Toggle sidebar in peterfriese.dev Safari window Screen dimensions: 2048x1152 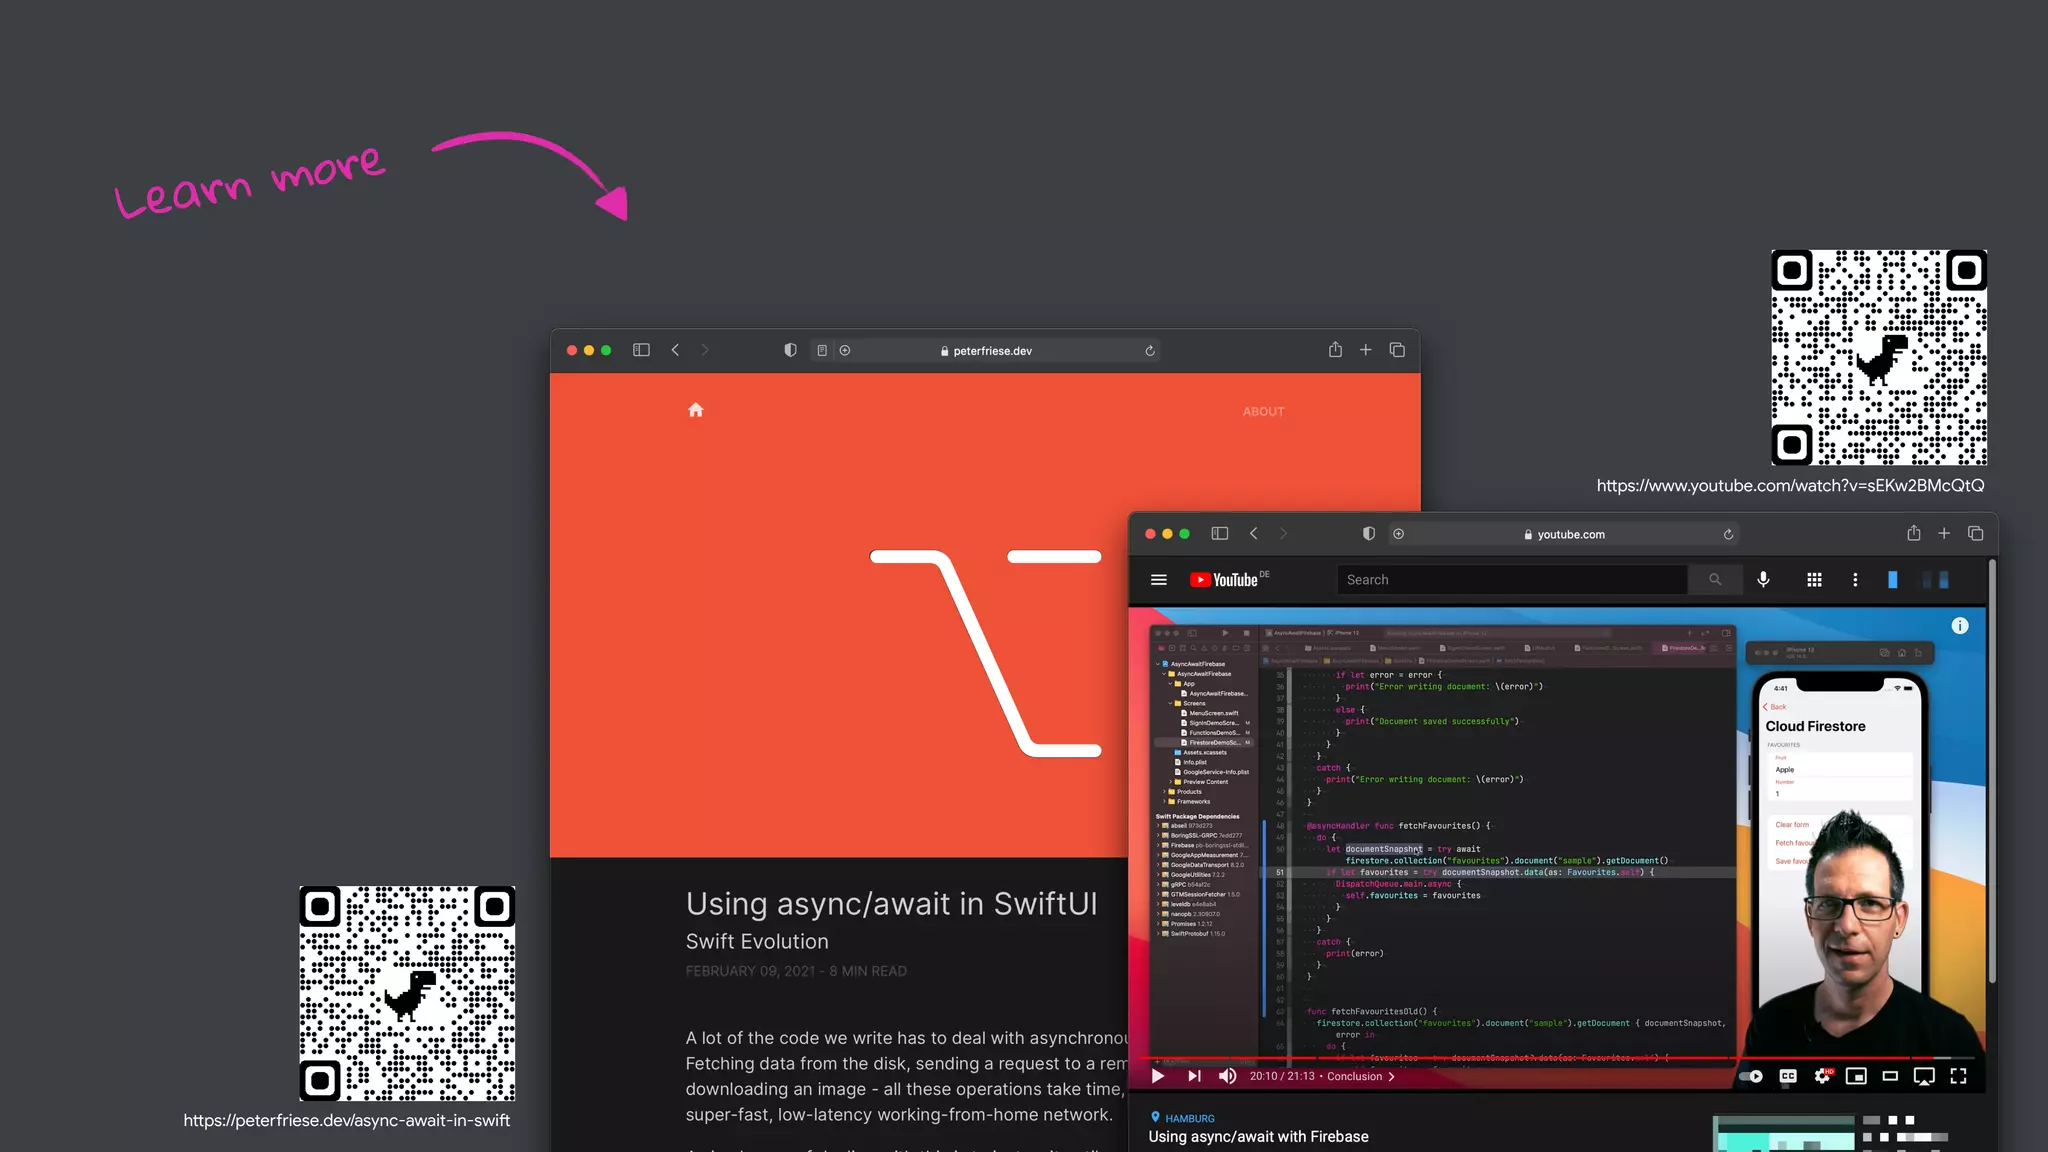point(641,350)
